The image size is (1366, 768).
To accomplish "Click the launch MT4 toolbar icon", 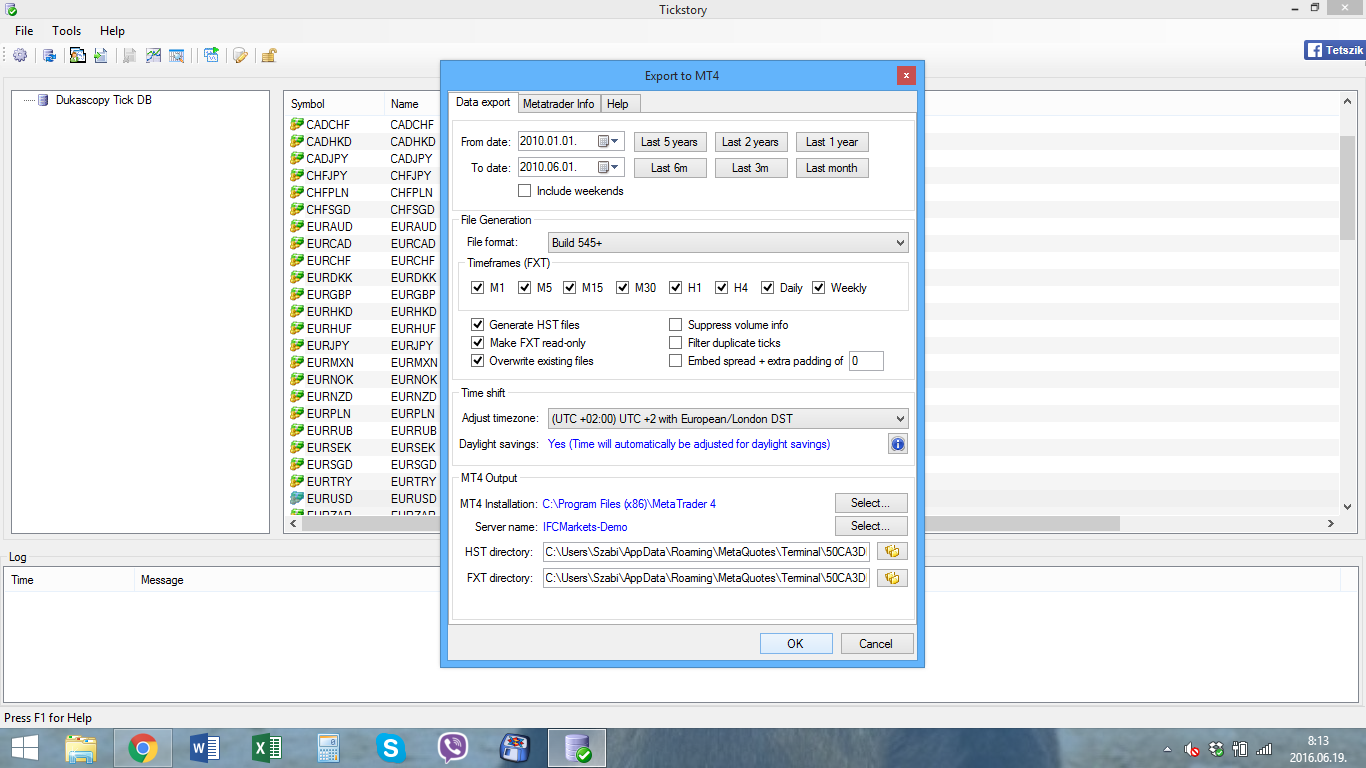I will [x=211, y=55].
